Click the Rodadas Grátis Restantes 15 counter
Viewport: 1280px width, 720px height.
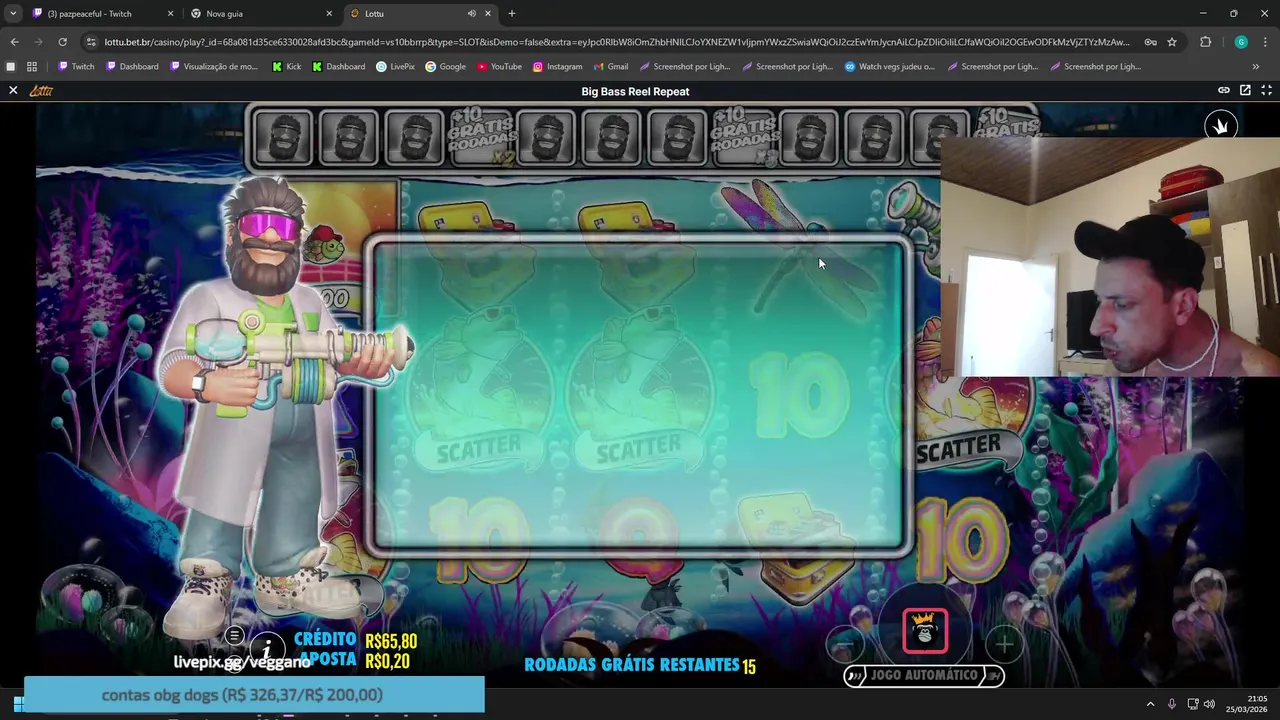pos(640,665)
